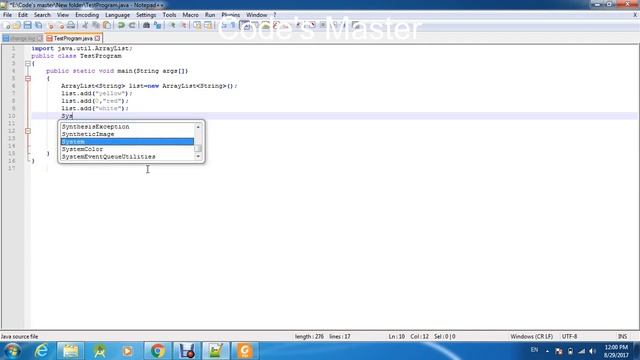Click the 'Windows (CR LF)' status bar entry
This screenshot has height=360, width=640.
531,336
